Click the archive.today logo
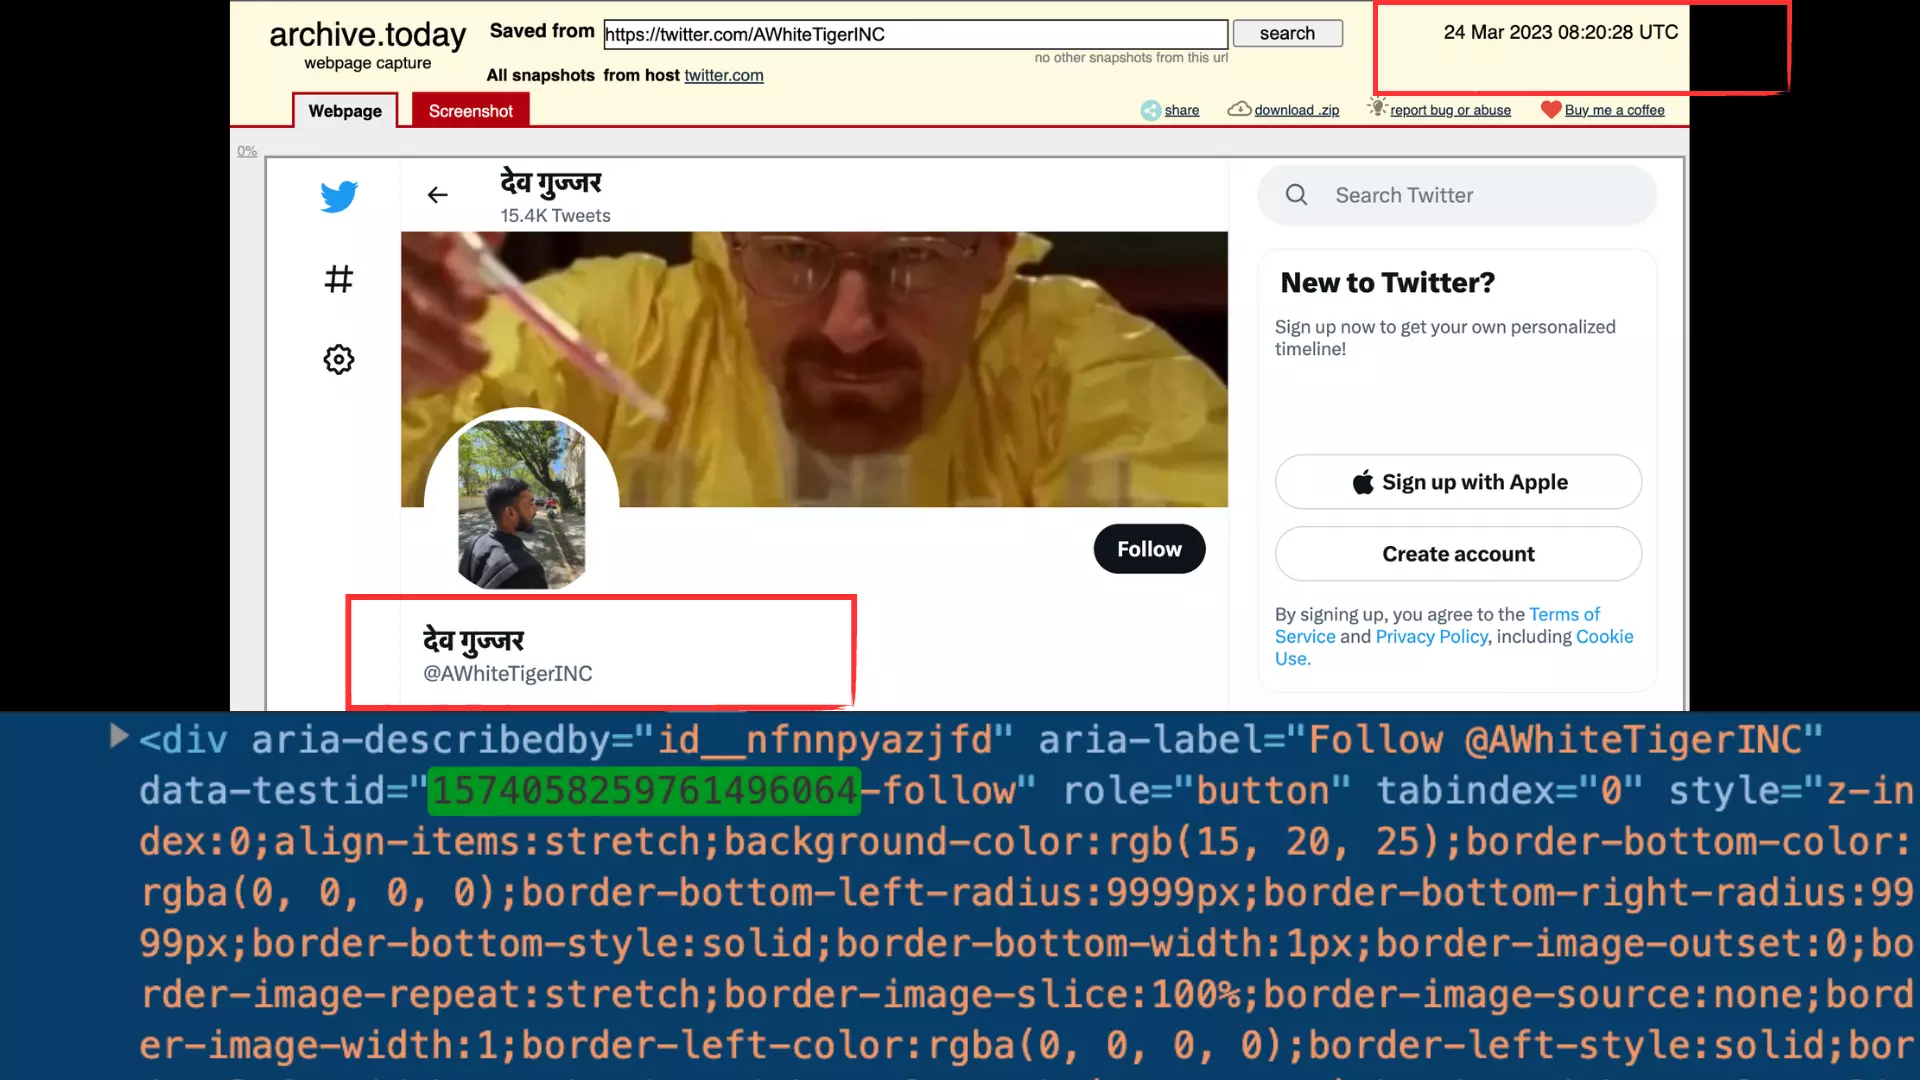The width and height of the screenshot is (1920, 1080). pos(367,35)
